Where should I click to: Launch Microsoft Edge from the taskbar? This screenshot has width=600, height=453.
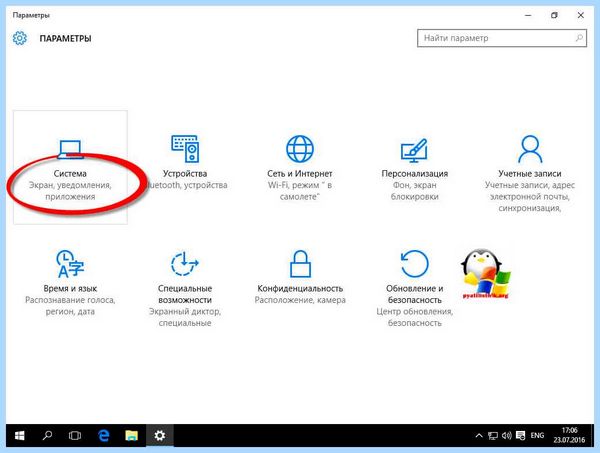(x=103, y=435)
